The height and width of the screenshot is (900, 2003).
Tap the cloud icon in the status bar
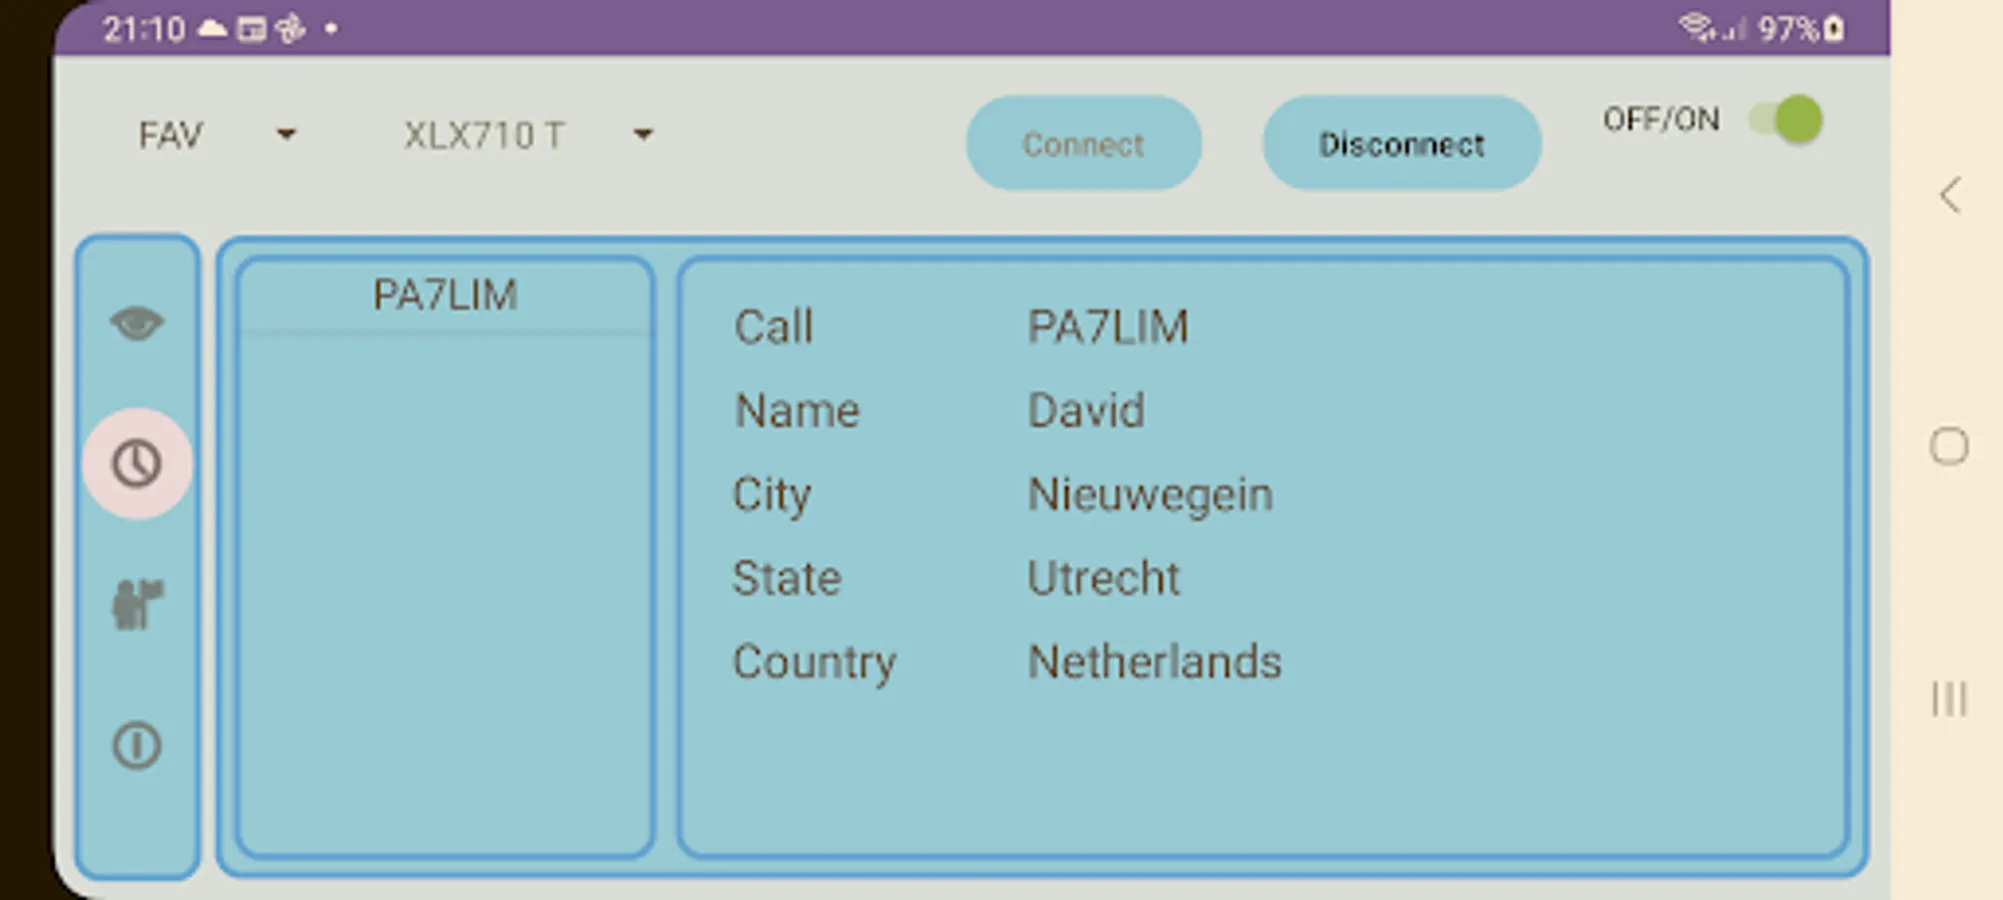(212, 28)
